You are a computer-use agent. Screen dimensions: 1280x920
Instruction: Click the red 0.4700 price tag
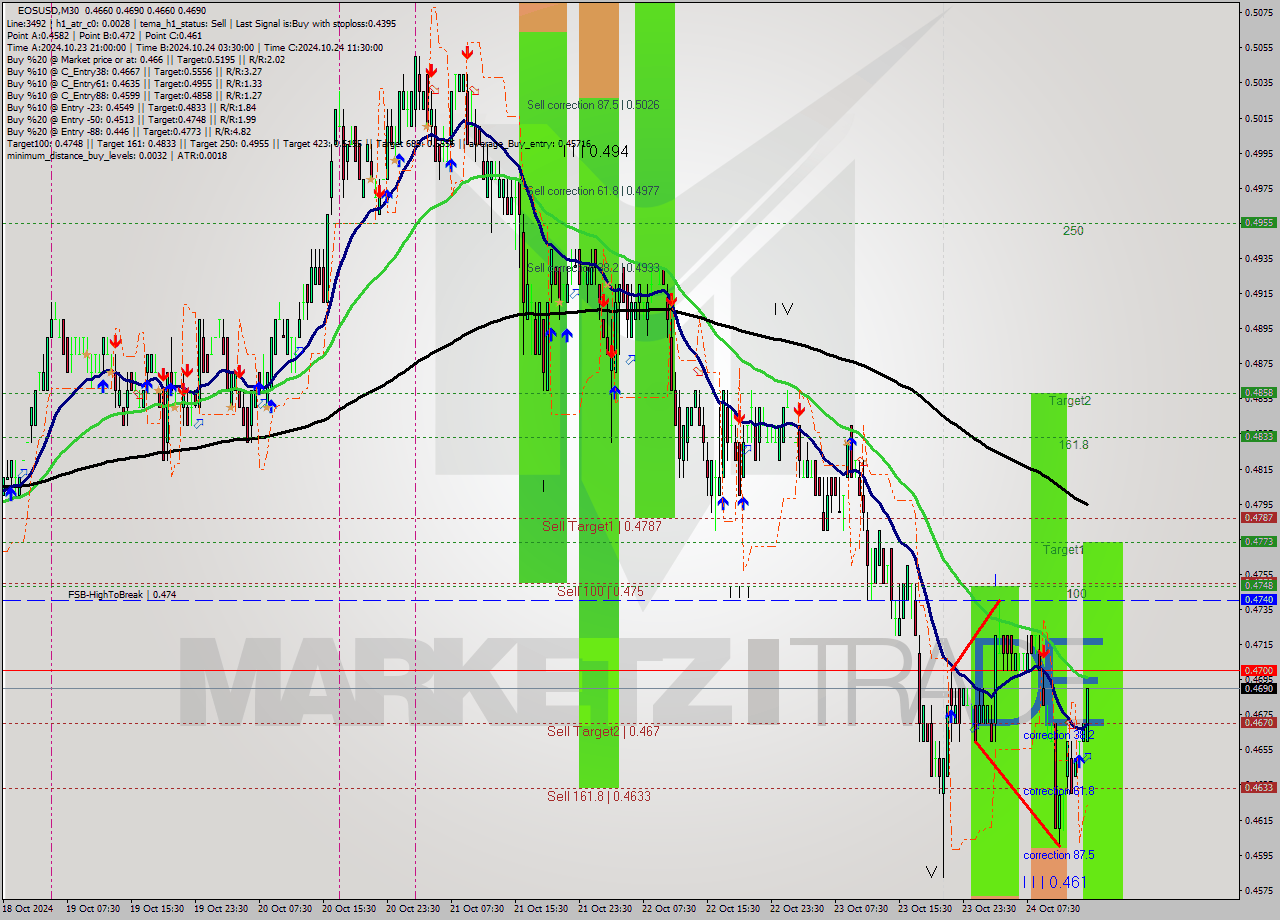[1258, 670]
